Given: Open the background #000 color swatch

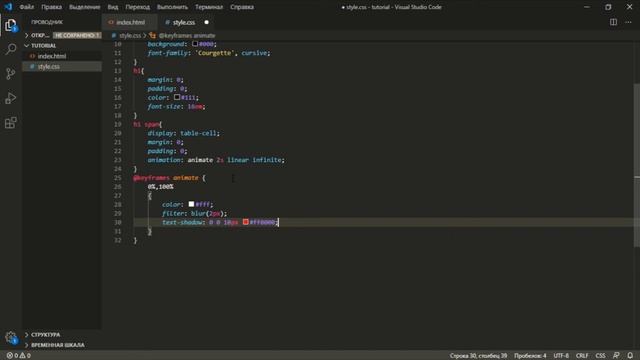Looking at the screenshot, I should (x=195, y=44).
